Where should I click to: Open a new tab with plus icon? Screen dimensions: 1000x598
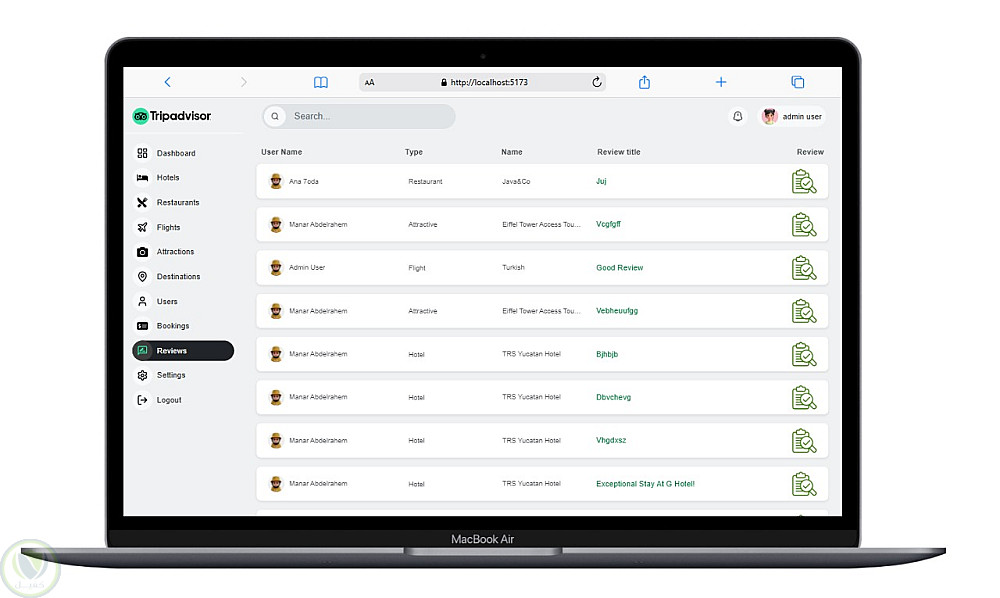(721, 82)
